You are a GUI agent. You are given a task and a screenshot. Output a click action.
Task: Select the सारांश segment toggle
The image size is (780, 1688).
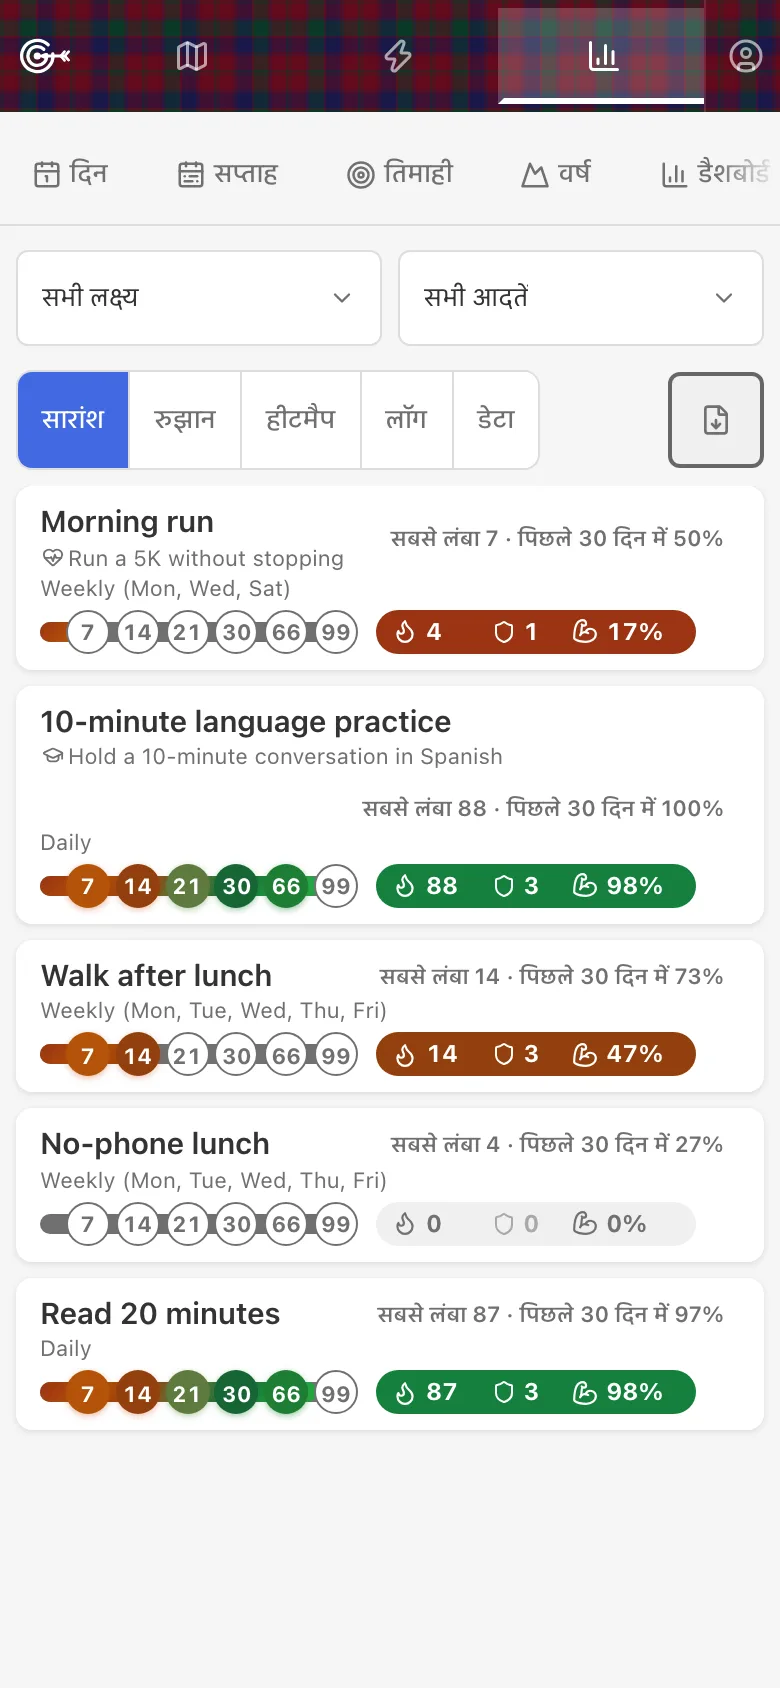pyautogui.click(x=73, y=420)
